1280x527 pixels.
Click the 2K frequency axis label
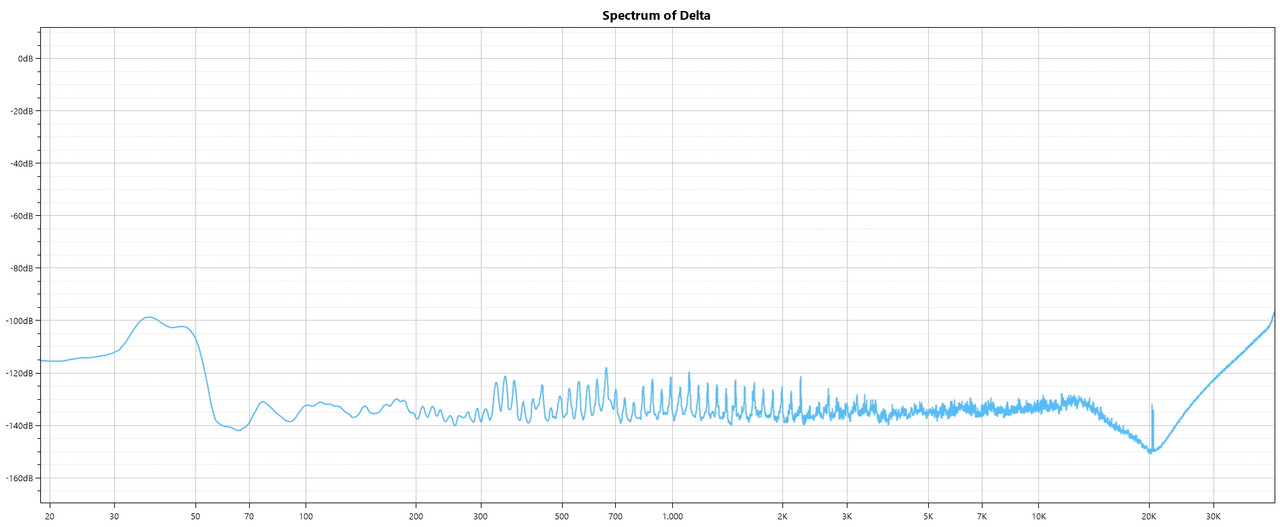pos(783,518)
